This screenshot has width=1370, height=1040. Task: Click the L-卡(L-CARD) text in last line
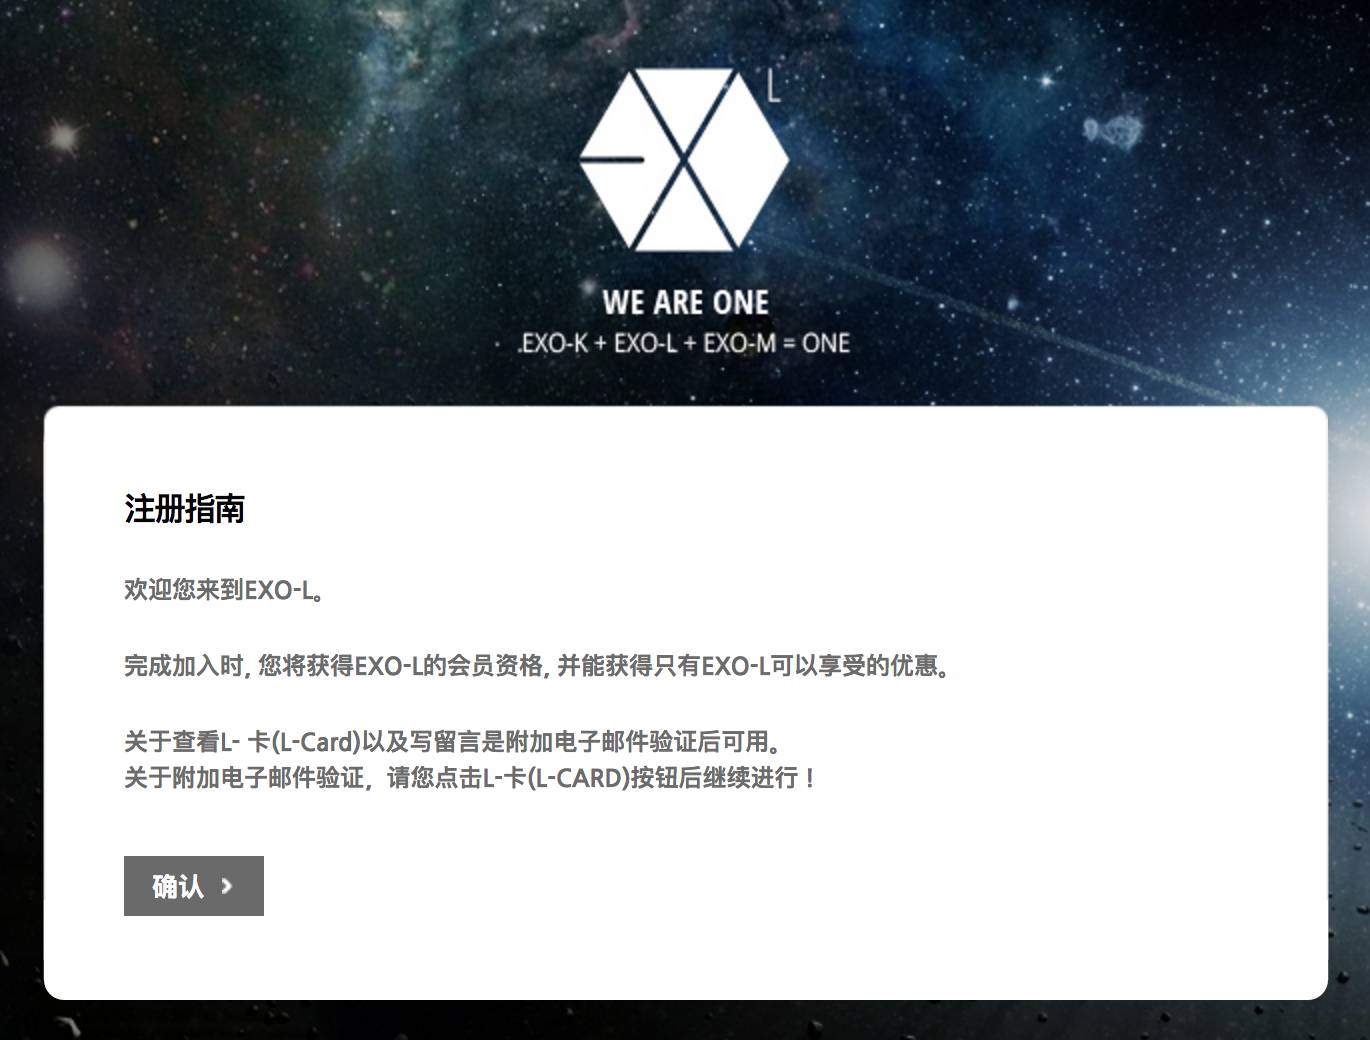(x=556, y=778)
